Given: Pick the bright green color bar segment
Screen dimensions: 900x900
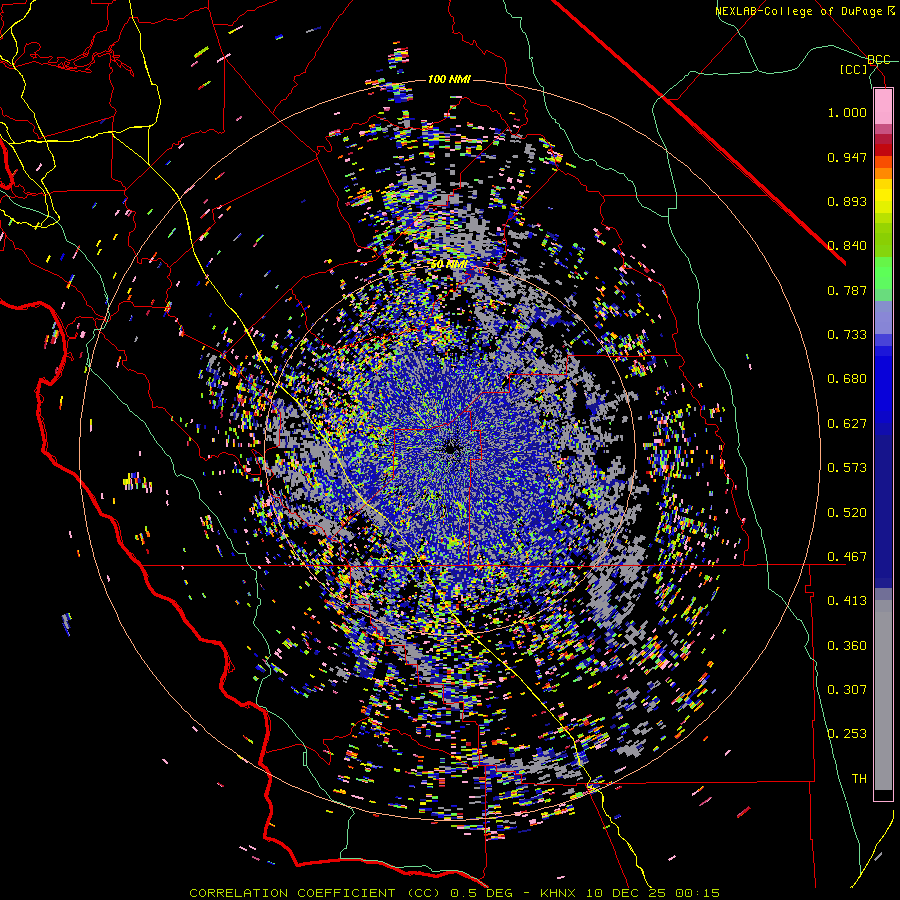Looking at the screenshot, I should (883, 273).
